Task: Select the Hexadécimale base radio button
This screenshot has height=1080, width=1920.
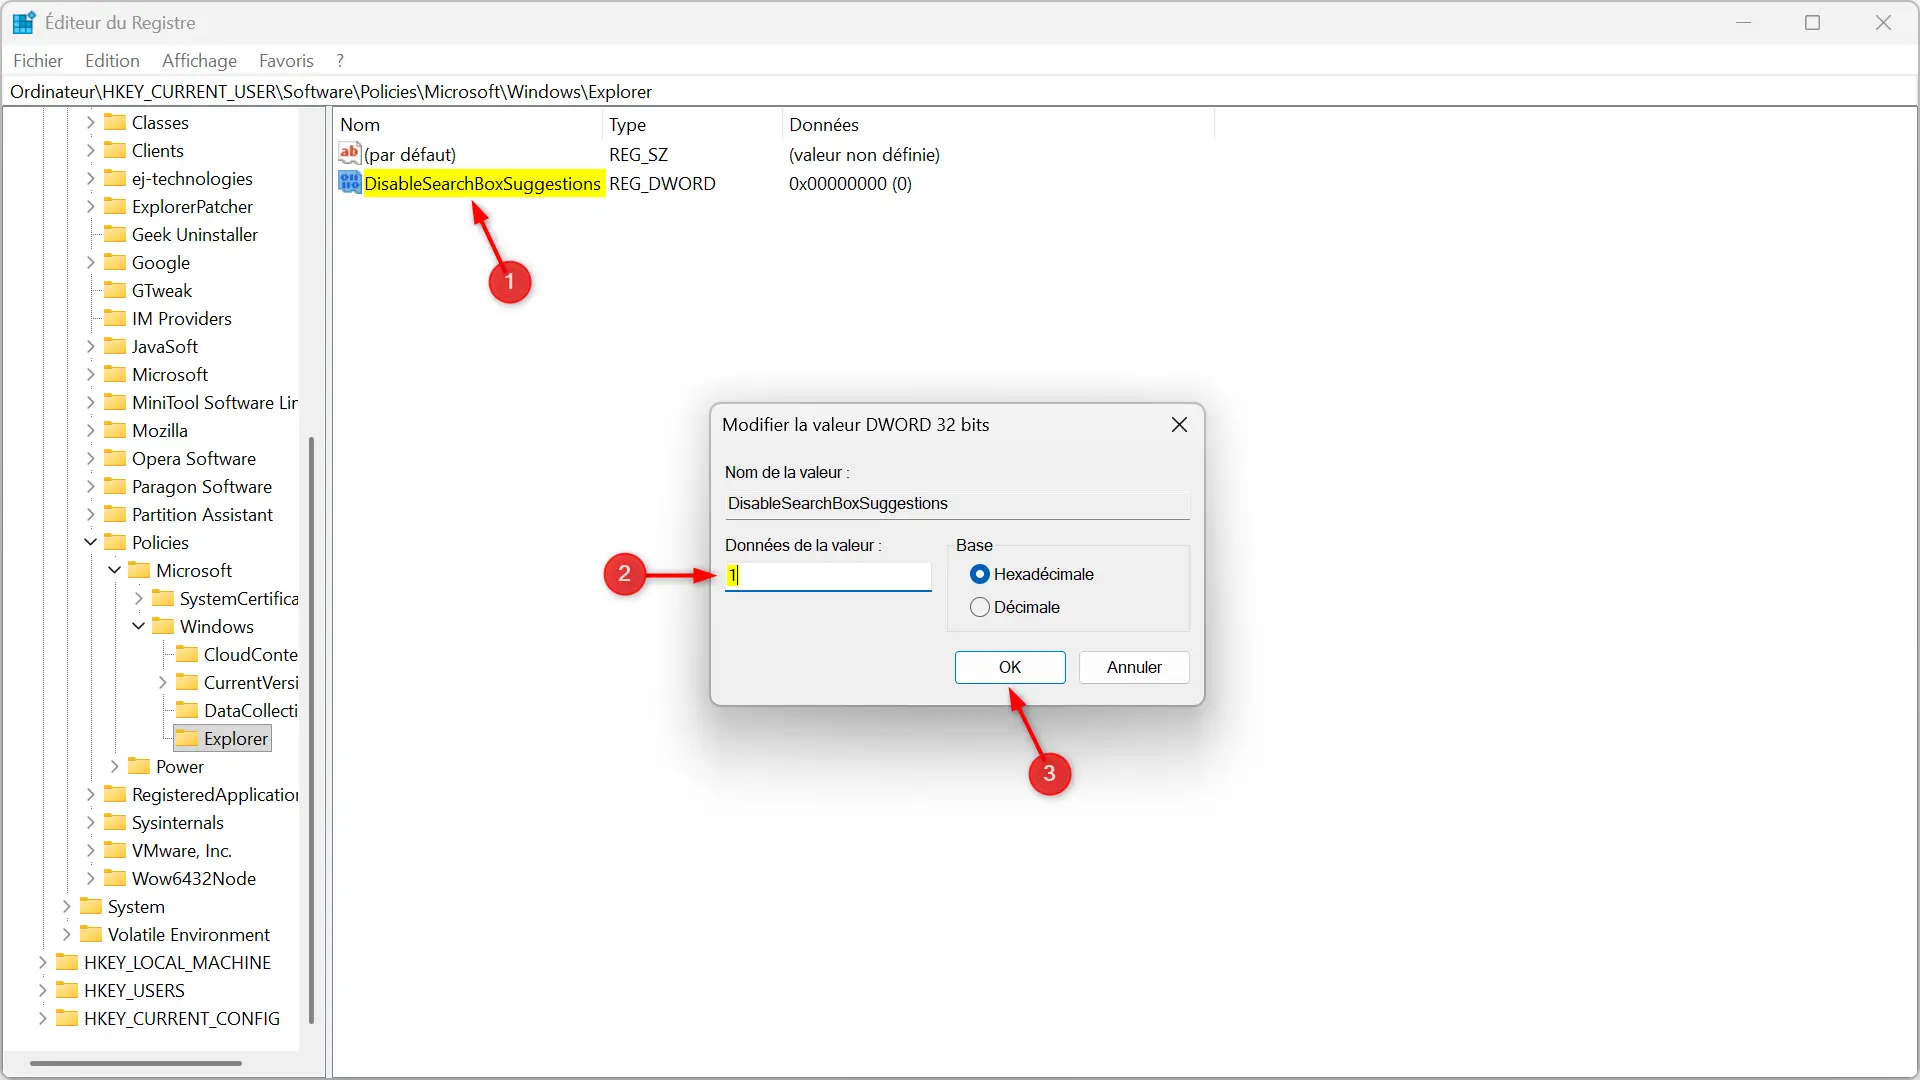Action: [980, 574]
